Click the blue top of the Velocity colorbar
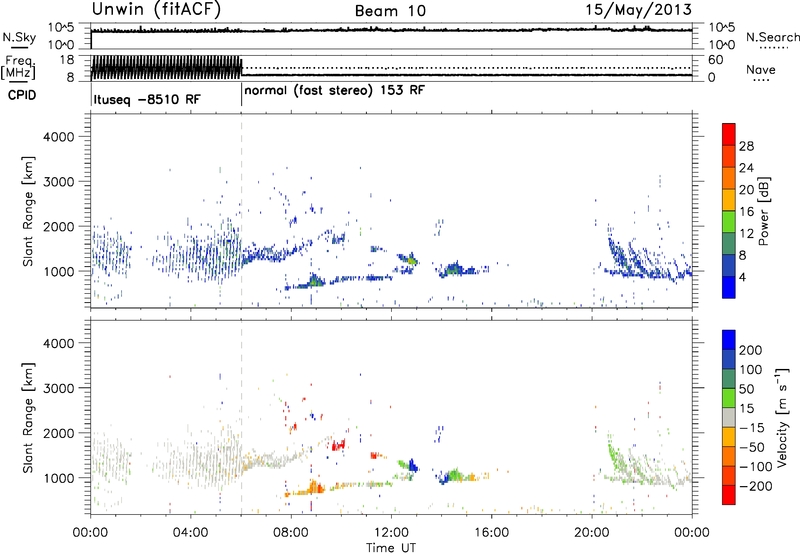The image size is (800, 554). 729,340
